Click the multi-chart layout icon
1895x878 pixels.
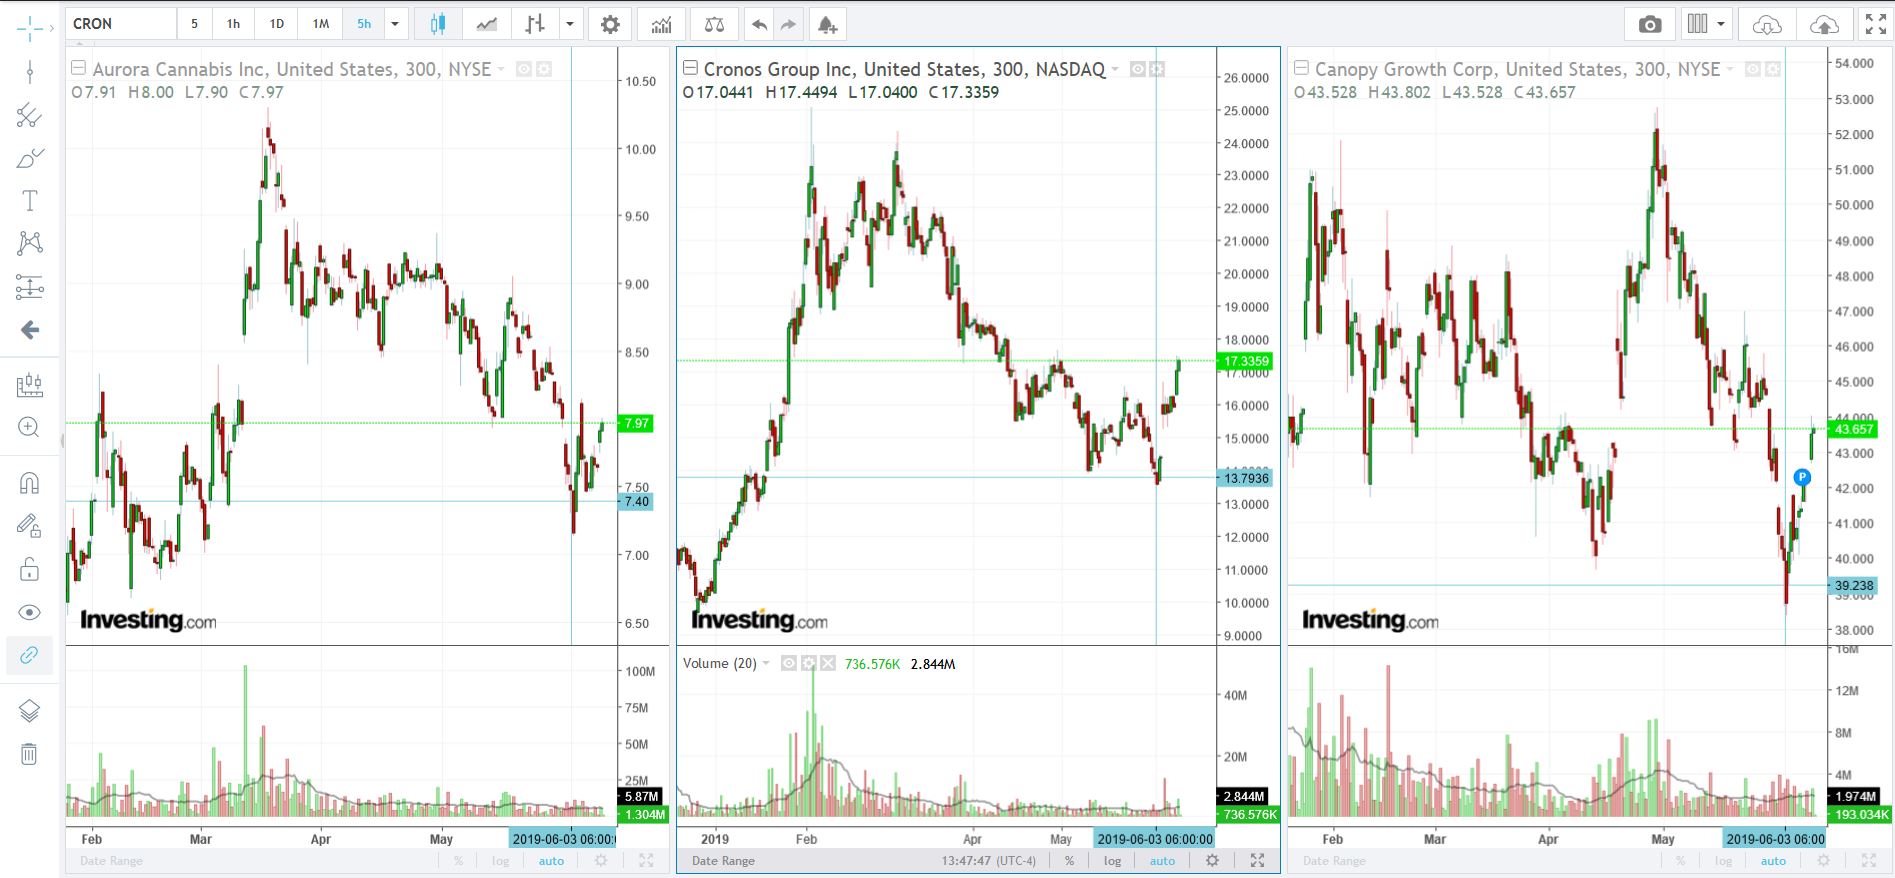click(1697, 24)
